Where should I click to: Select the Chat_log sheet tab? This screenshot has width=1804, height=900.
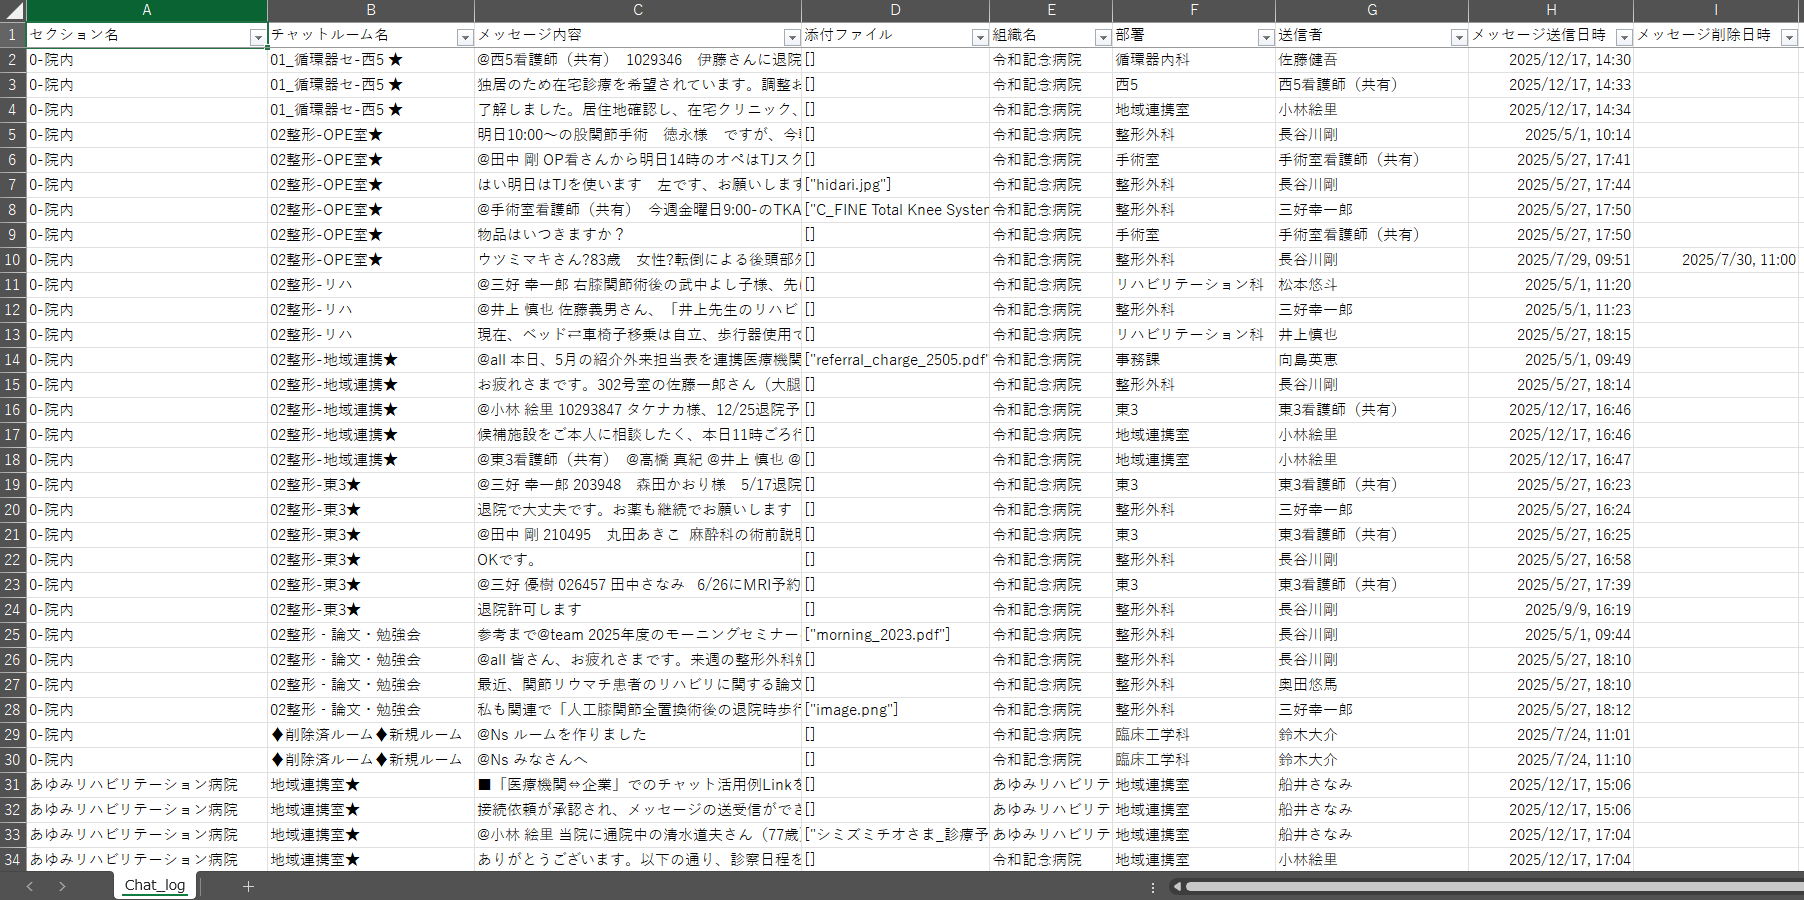(154, 886)
